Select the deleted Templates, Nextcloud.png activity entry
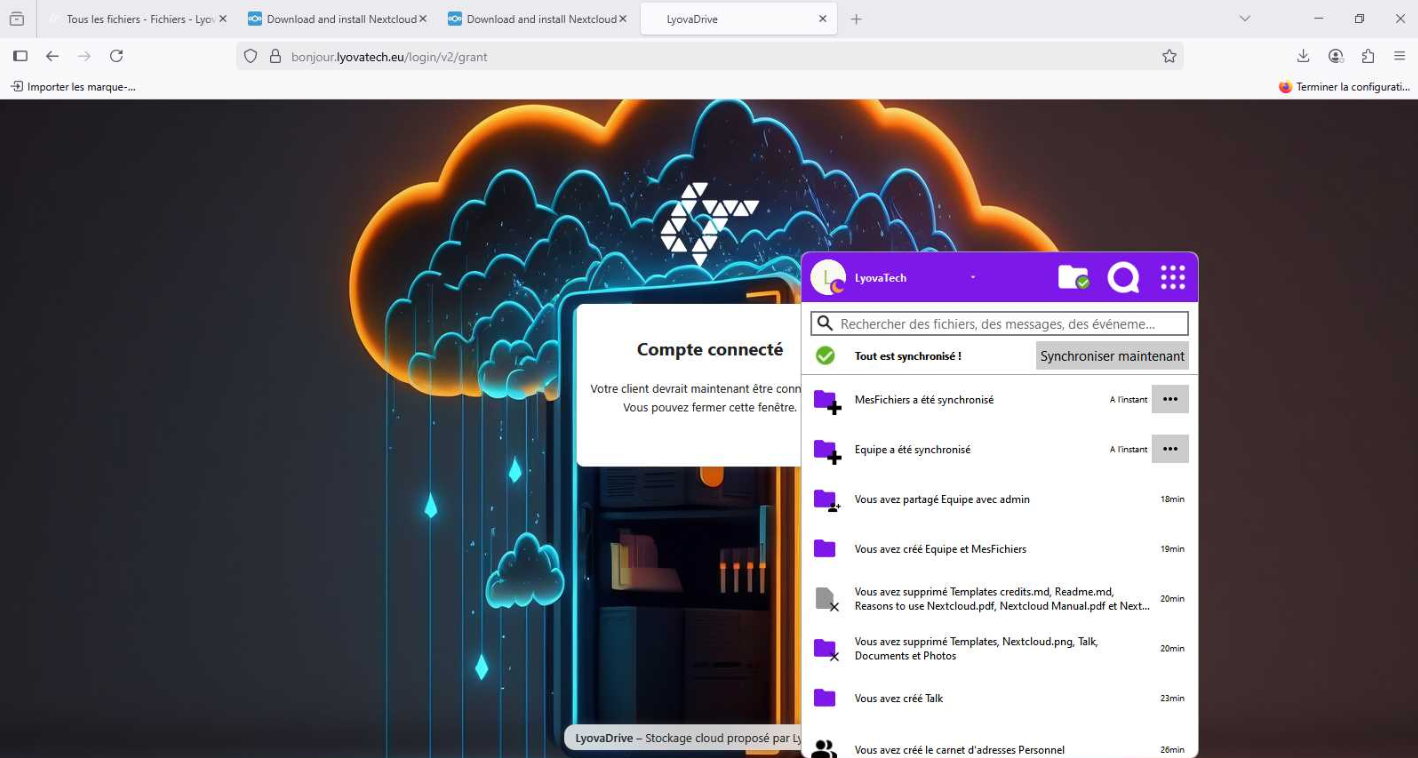1418x758 pixels. (1000, 649)
